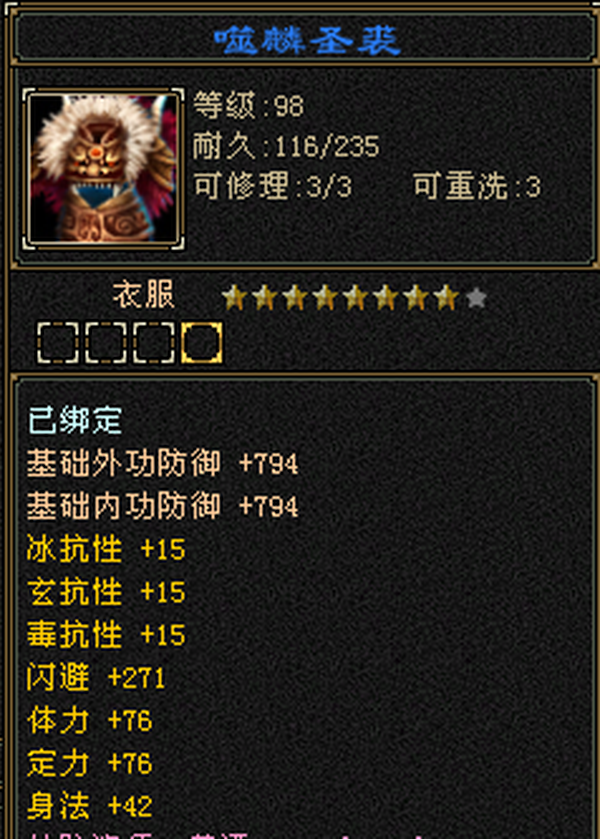Viewport: 600px width, 839px height.
Task: Click the 已绑定 bound status text
Action: coord(75,420)
